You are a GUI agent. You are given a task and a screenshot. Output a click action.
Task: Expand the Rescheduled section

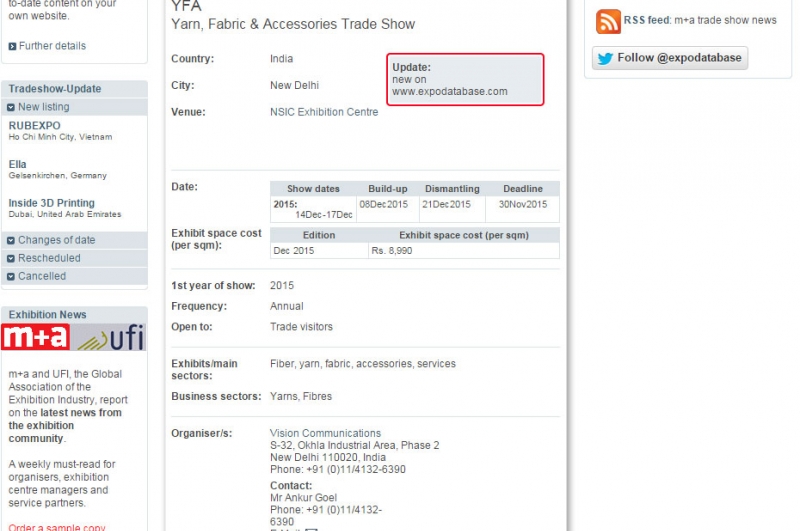click(49, 258)
